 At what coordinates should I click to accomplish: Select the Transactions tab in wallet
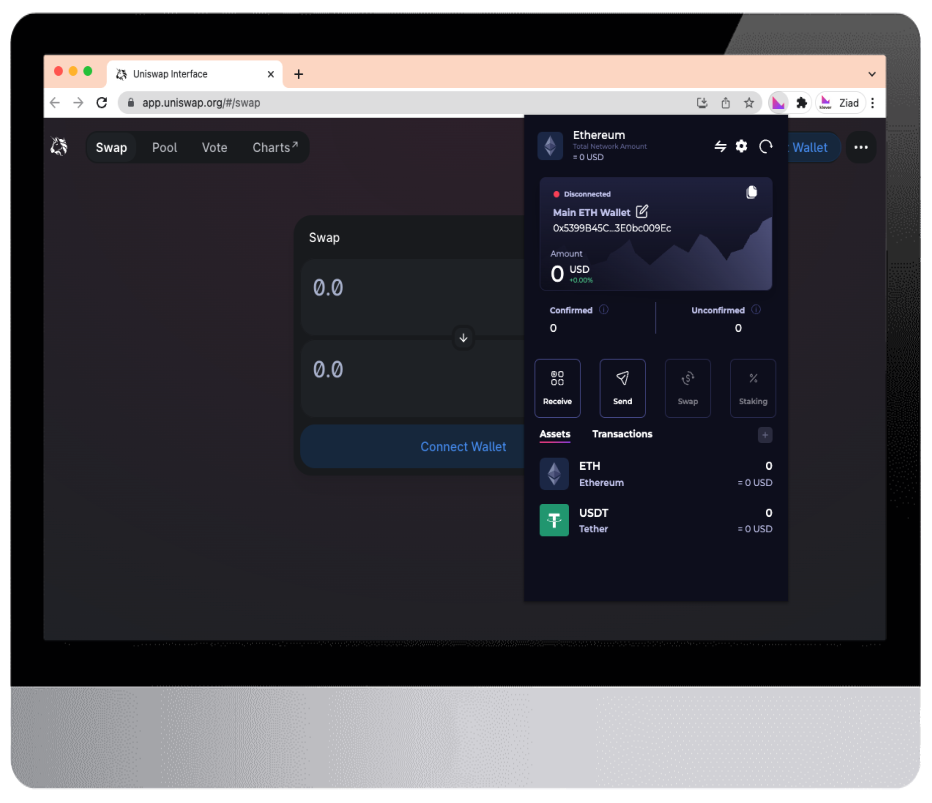click(622, 434)
